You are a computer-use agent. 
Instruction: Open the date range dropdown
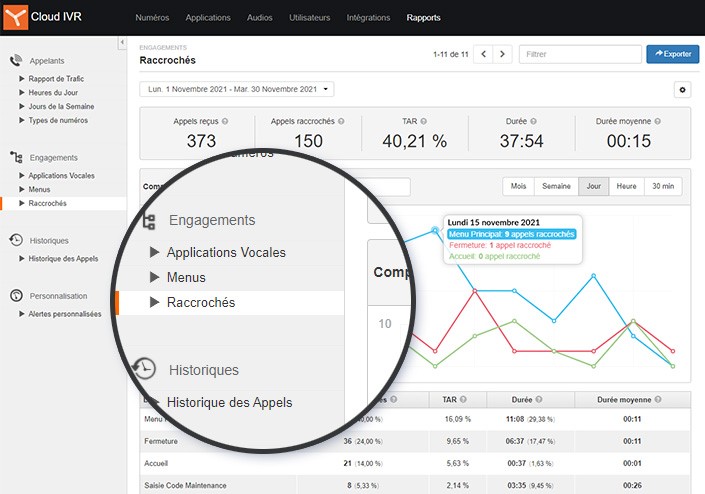tap(237, 90)
